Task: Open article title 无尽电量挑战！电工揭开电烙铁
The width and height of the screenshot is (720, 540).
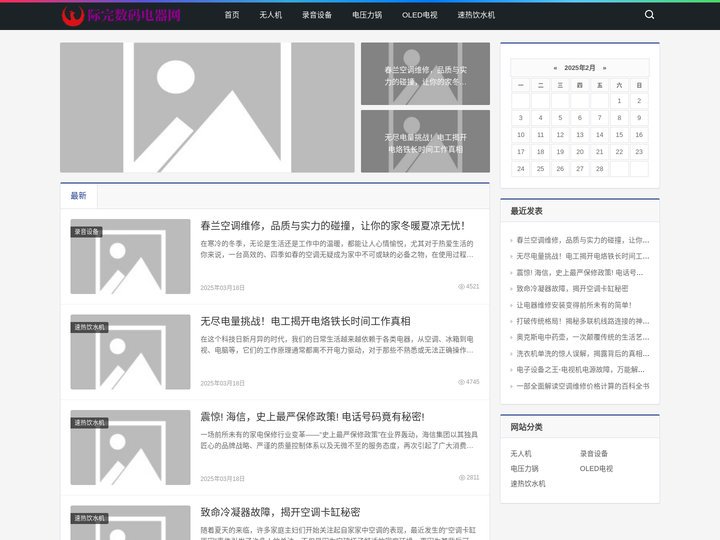Action: [305, 321]
